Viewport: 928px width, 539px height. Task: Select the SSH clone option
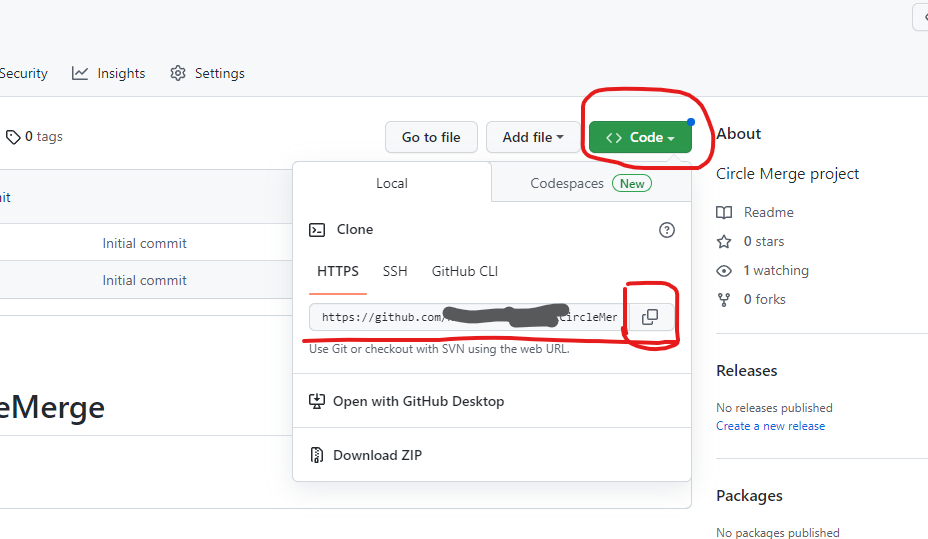(395, 272)
